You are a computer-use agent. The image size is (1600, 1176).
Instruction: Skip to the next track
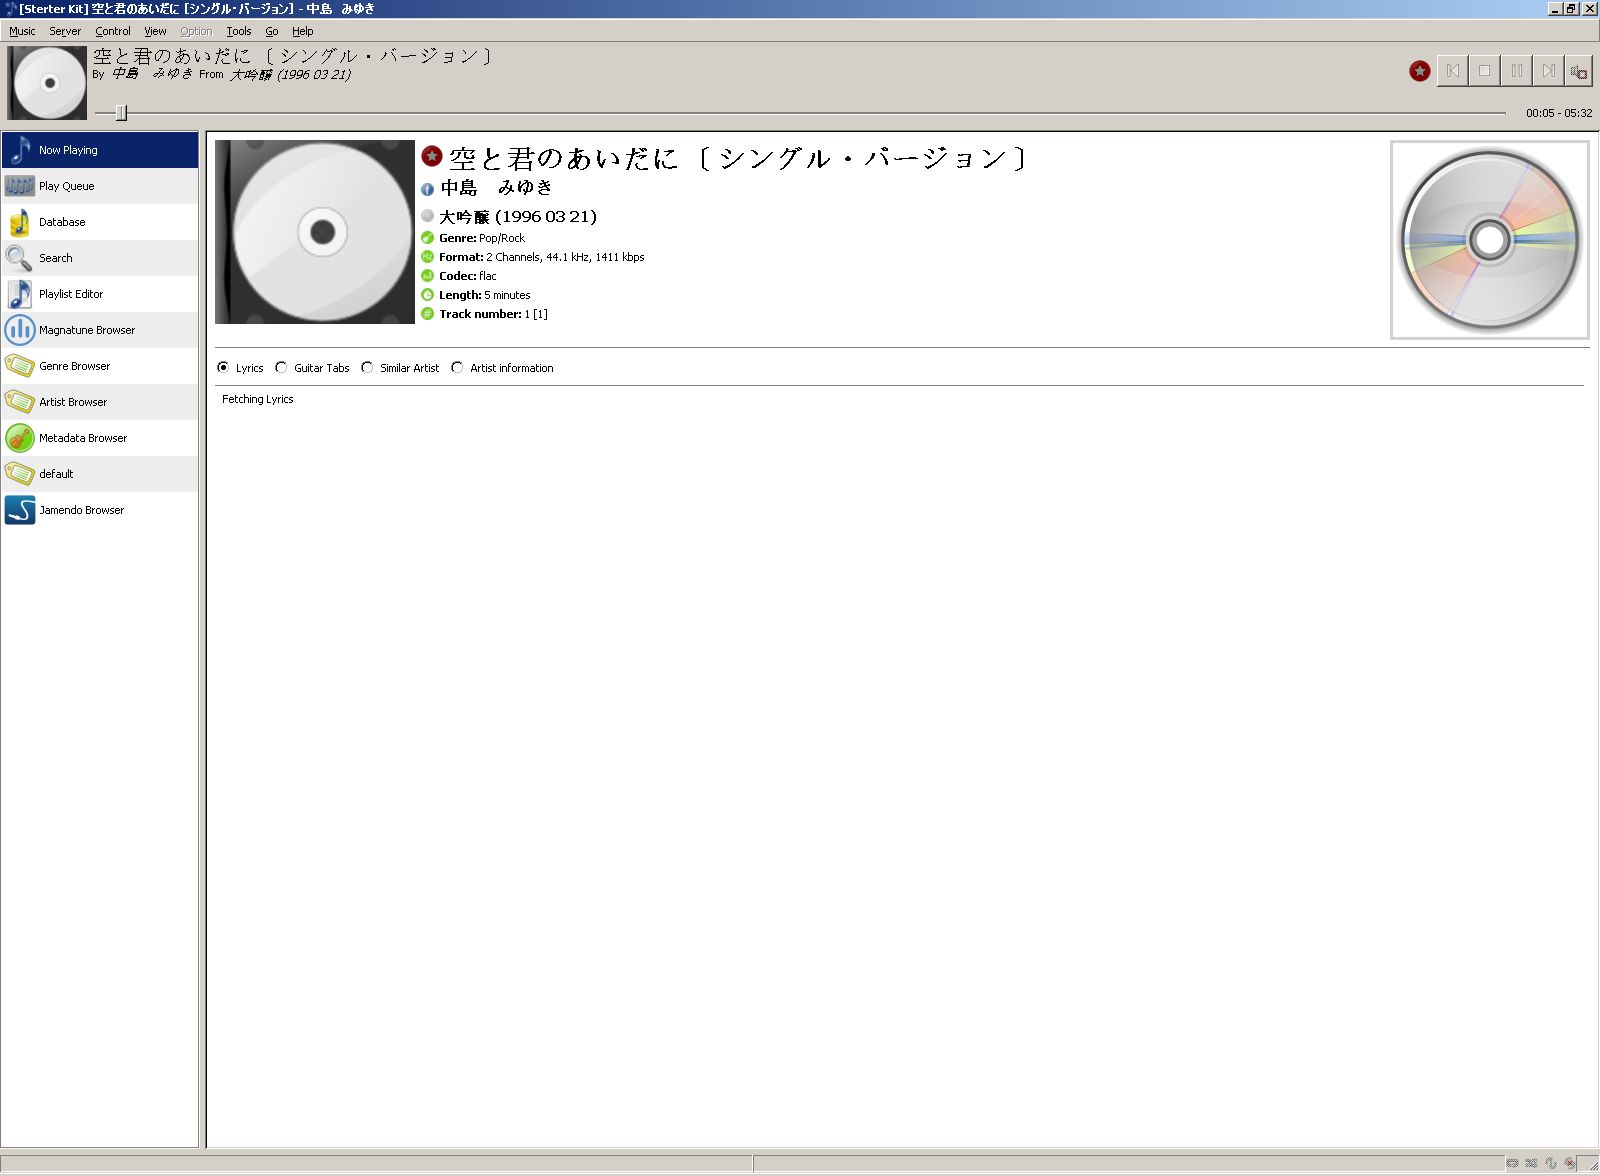tap(1548, 71)
